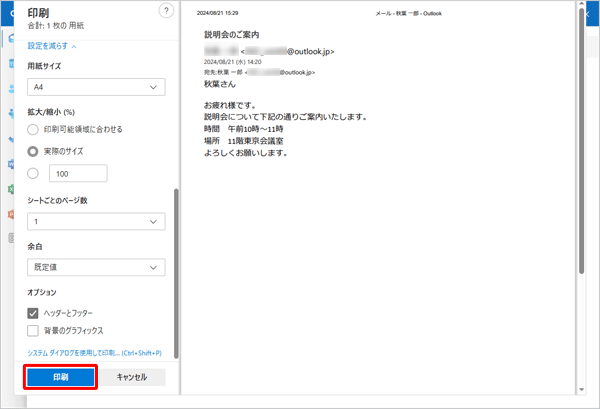This screenshot has height=409, width=600.
Task: Open the print dialog help icon
Action: [166, 11]
